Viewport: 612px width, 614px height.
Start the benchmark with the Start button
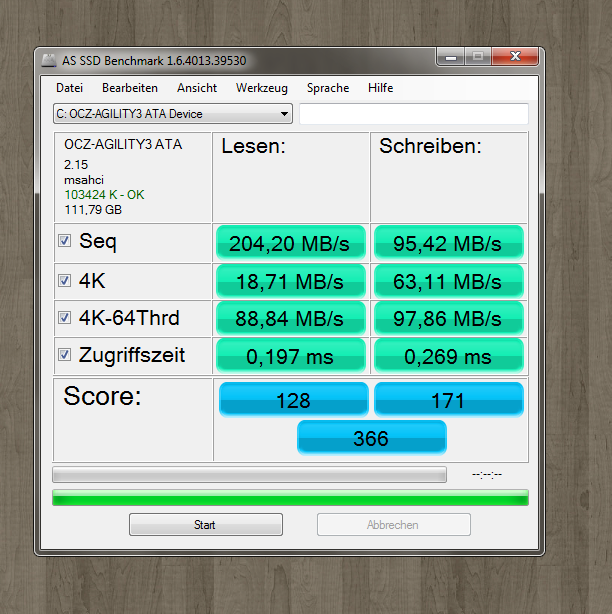coord(206,524)
